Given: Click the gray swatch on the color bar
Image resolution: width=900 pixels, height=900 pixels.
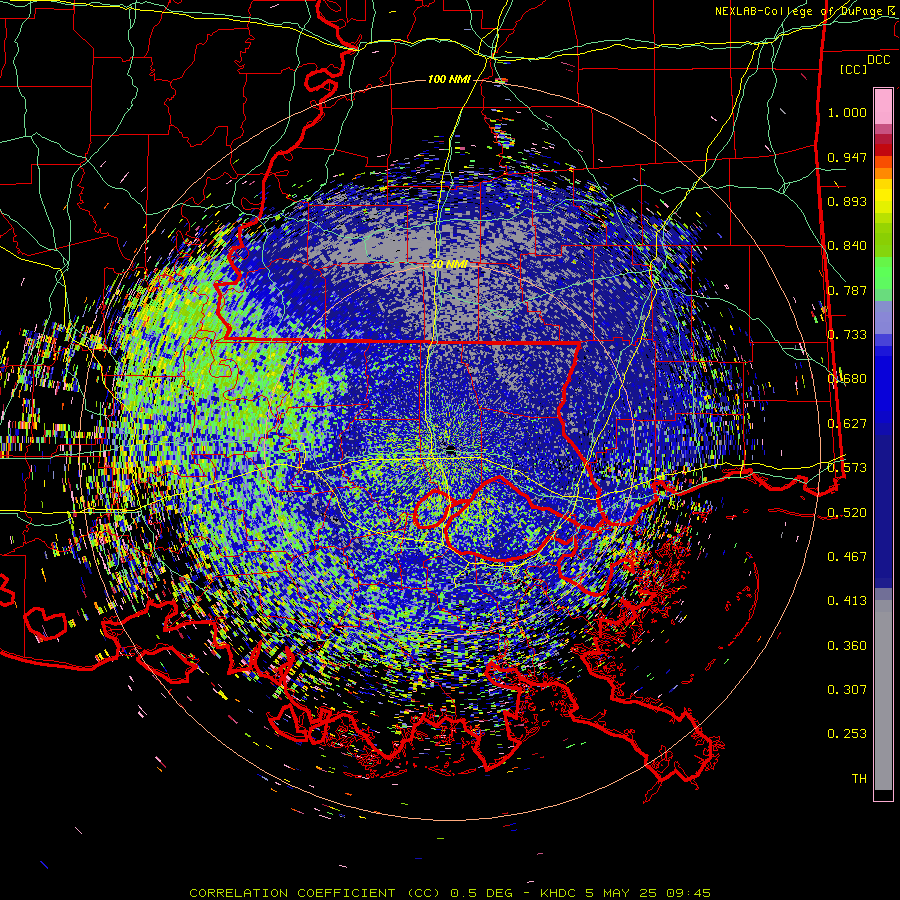Looking at the screenshot, I should tap(883, 695).
